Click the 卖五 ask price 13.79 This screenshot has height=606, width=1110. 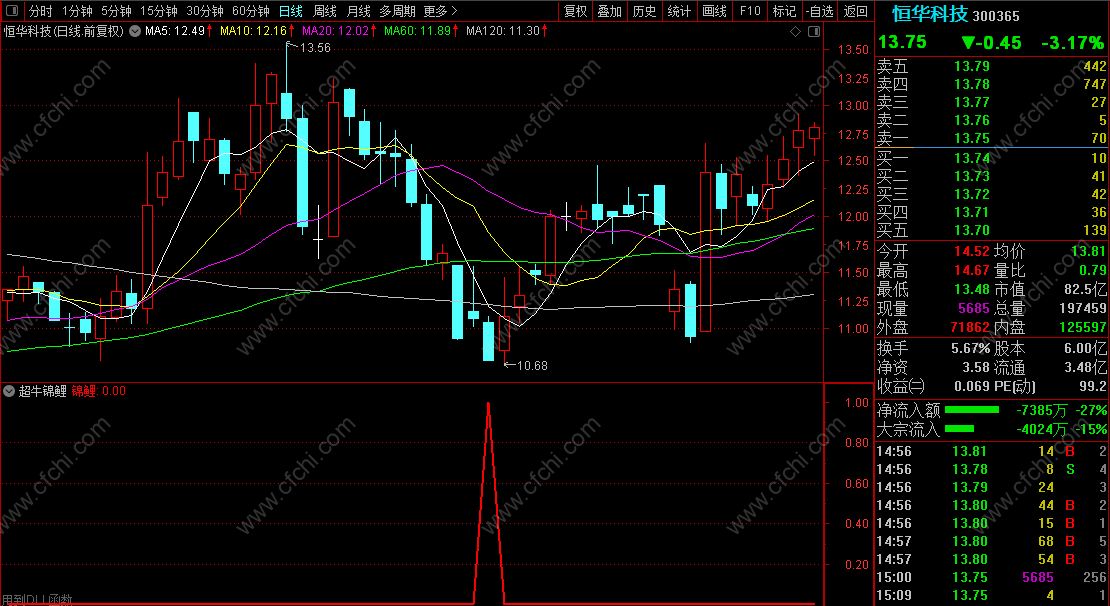coord(972,67)
